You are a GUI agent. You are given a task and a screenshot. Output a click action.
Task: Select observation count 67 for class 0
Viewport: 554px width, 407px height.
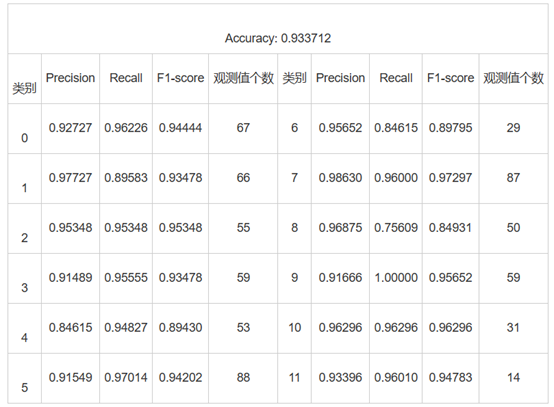pos(243,128)
